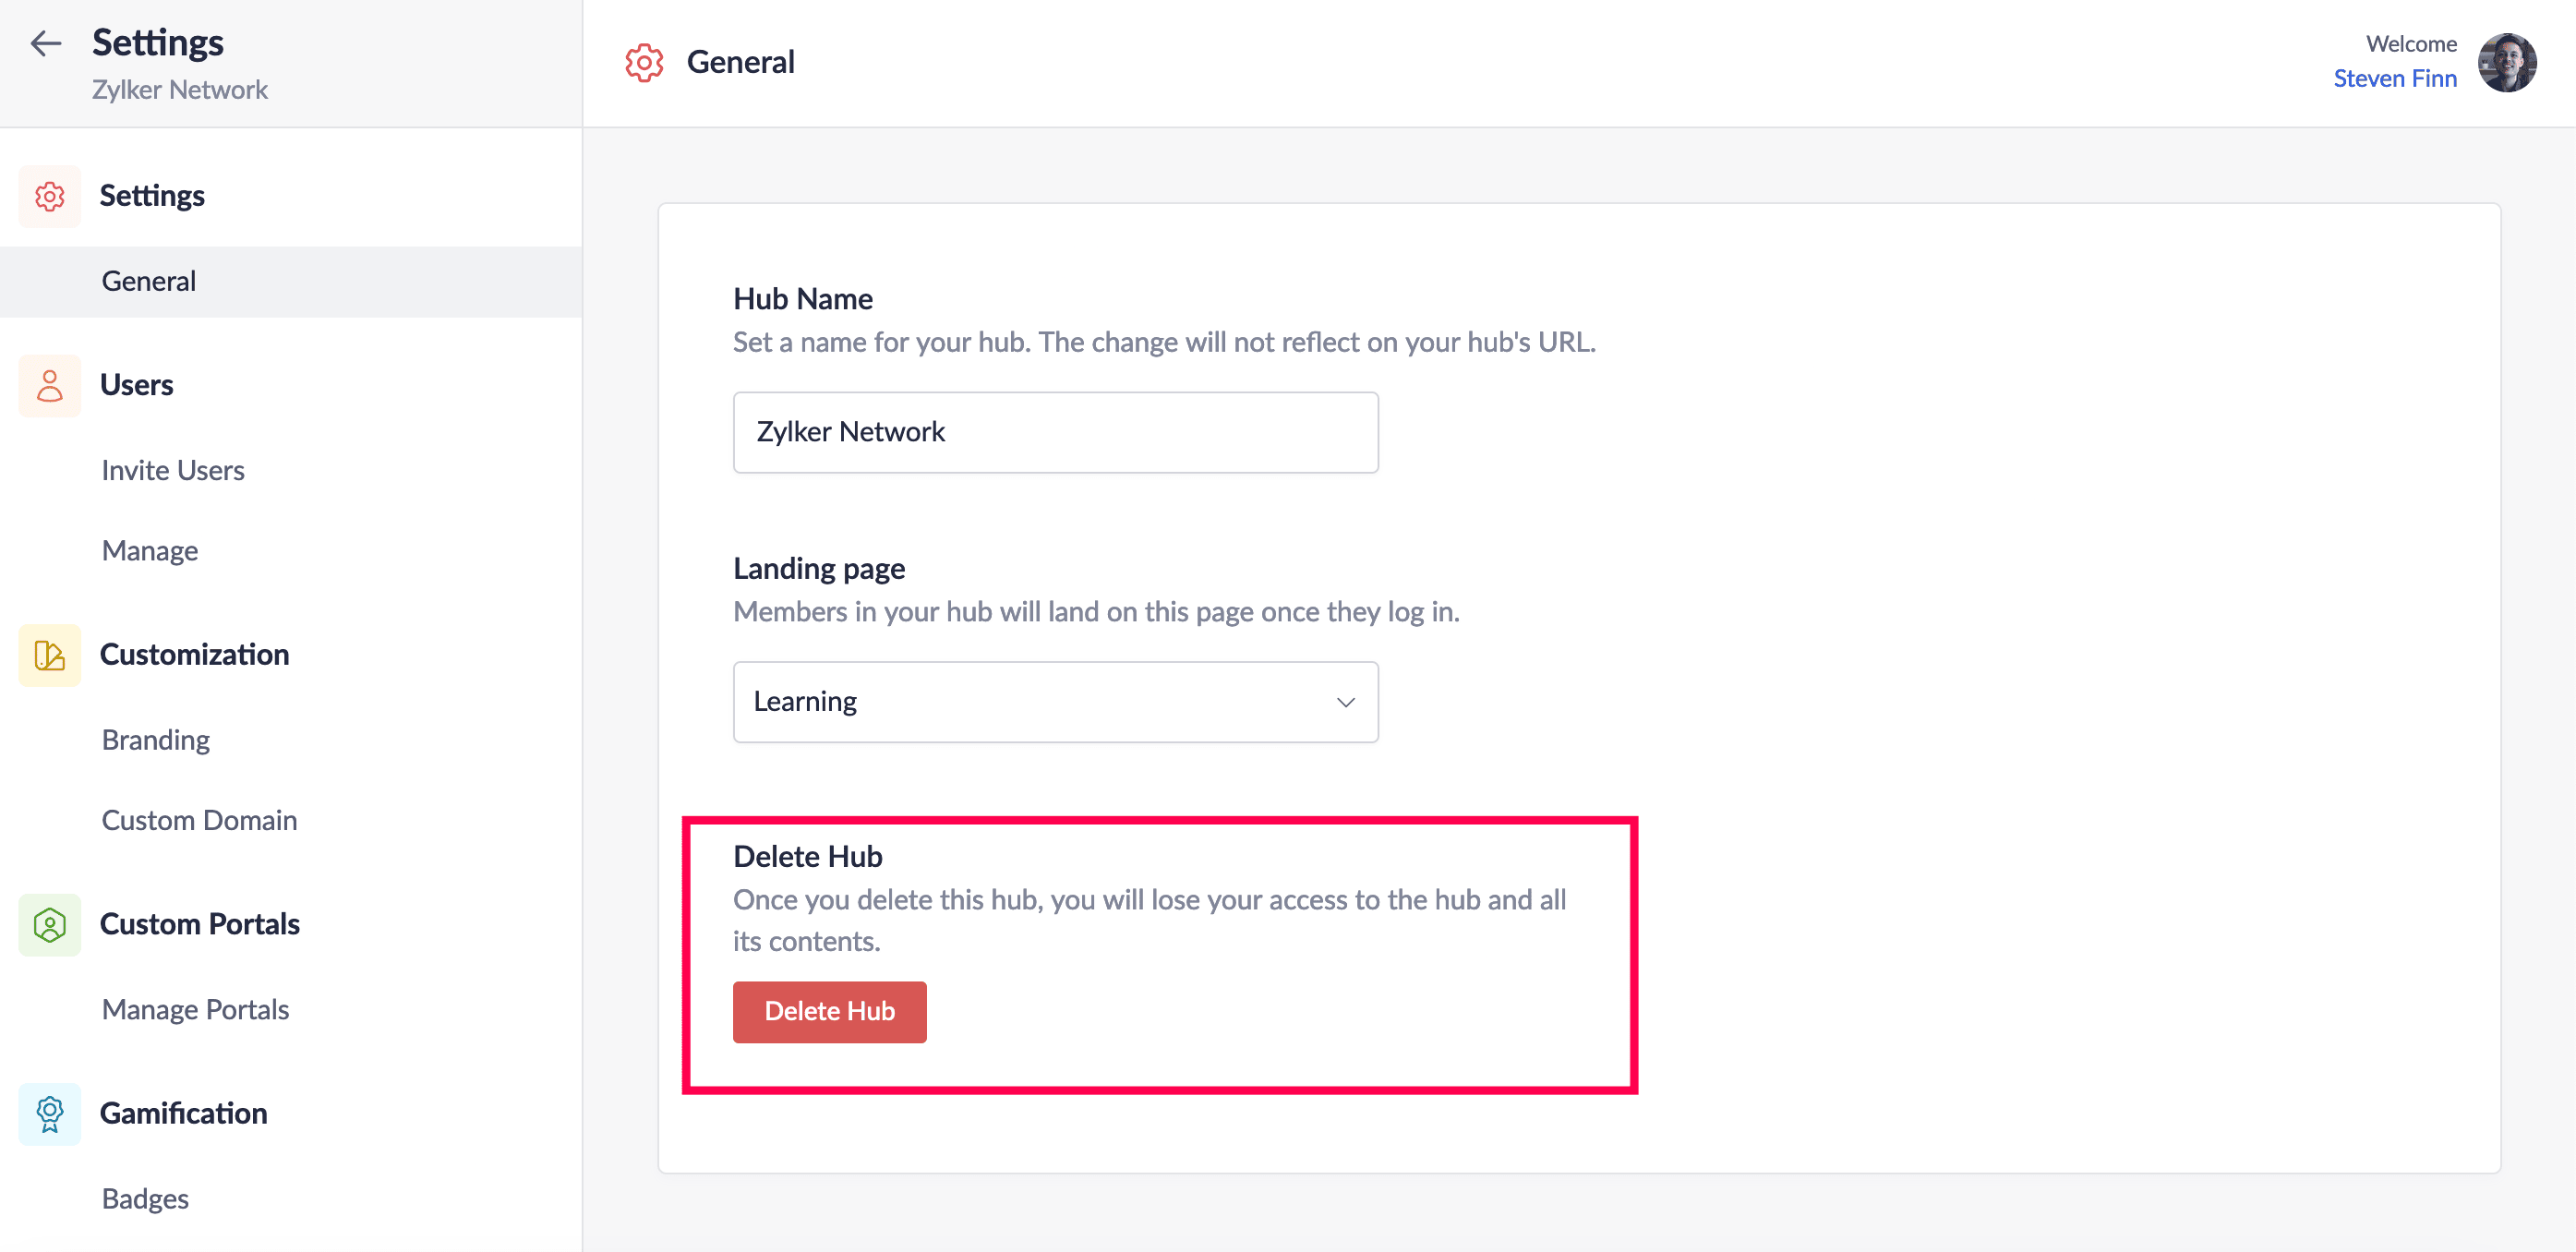Viewport: 2576px width, 1252px height.
Task: Open Invite Users page
Action: (x=173, y=470)
